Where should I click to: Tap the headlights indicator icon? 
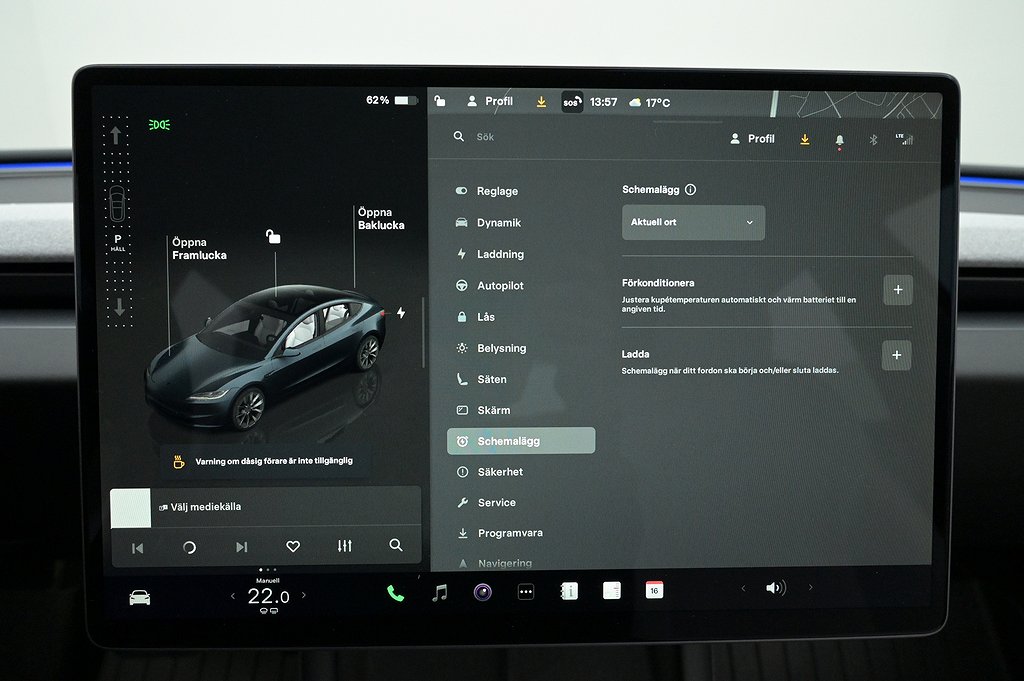click(x=159, y=125)
